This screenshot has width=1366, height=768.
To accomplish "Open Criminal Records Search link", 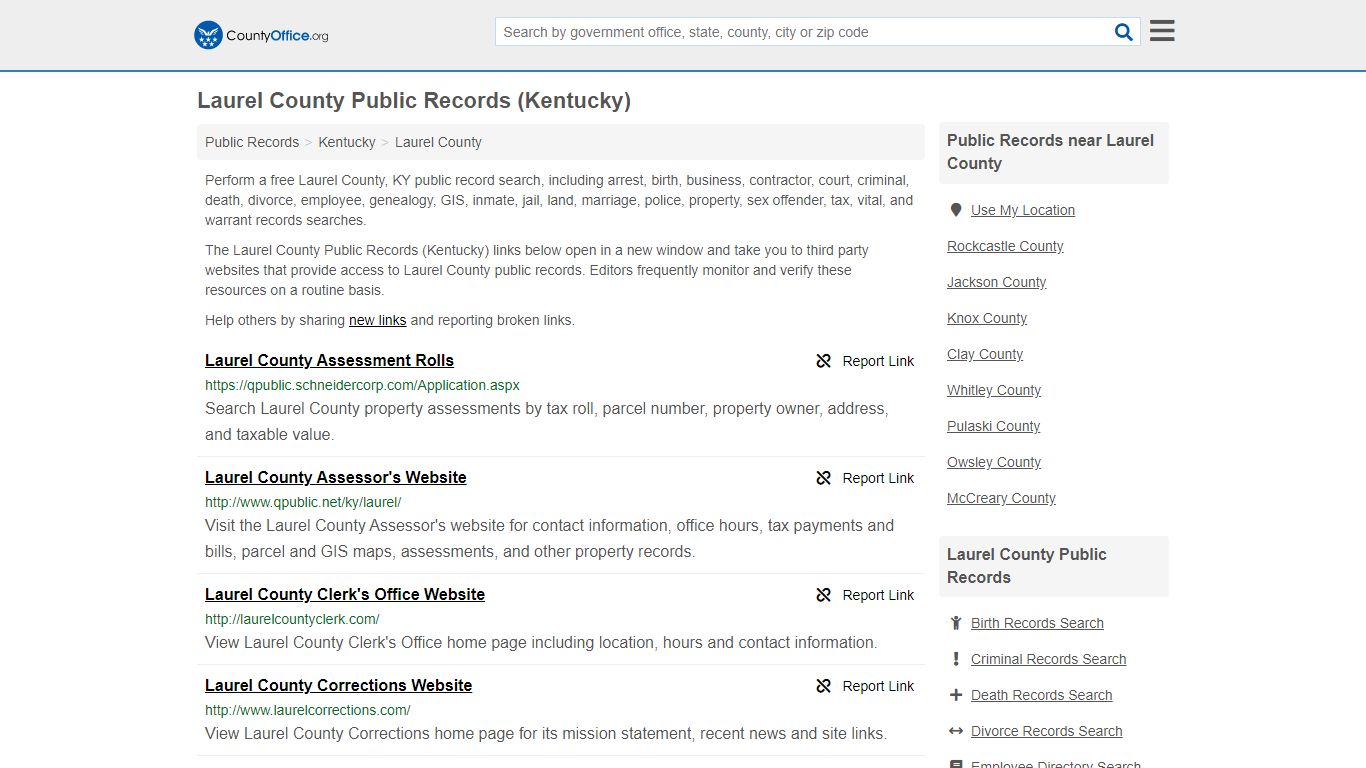I will tap(1048, 659).
